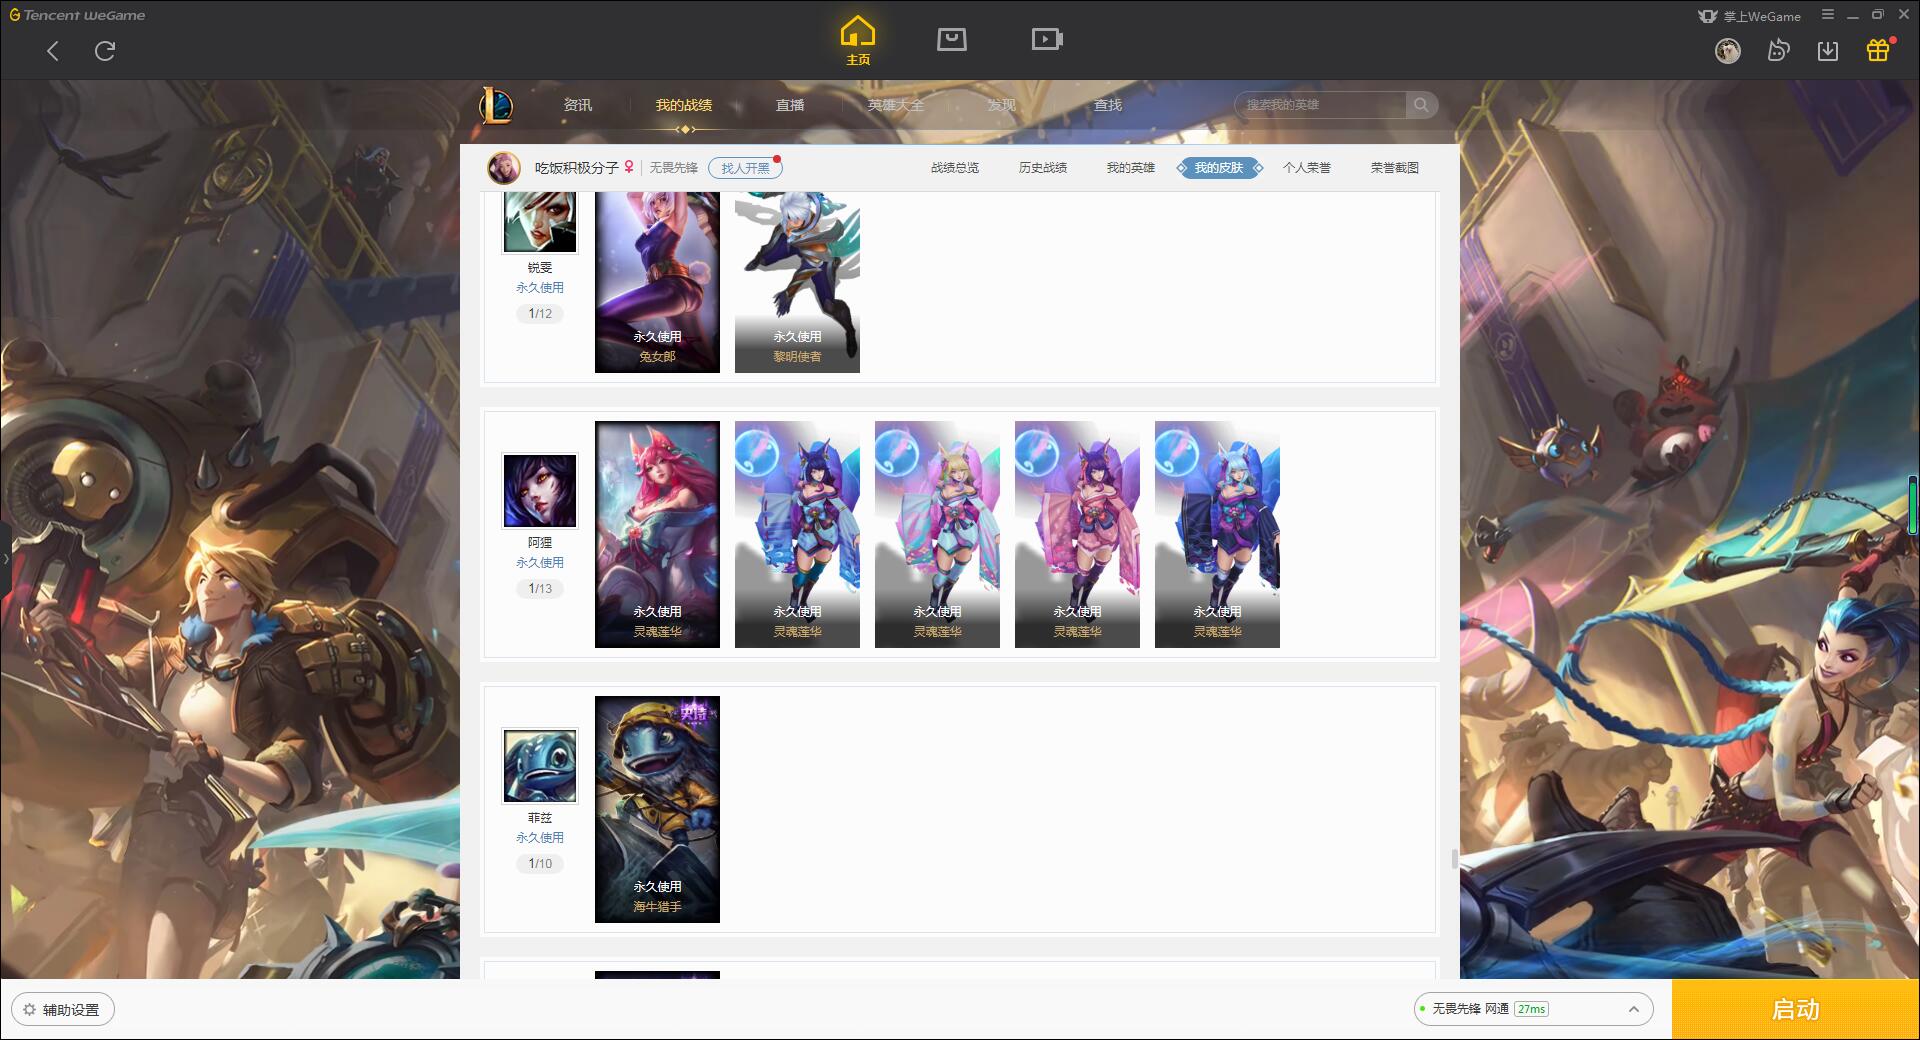1920x1040 pixels.
Task: Open the 主页 home icon
Action: [x=858, y=41]
